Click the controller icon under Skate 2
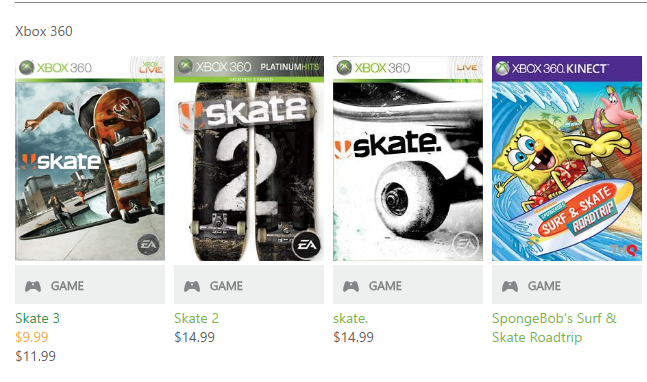The image size is (647, 382). click(192, 286)
